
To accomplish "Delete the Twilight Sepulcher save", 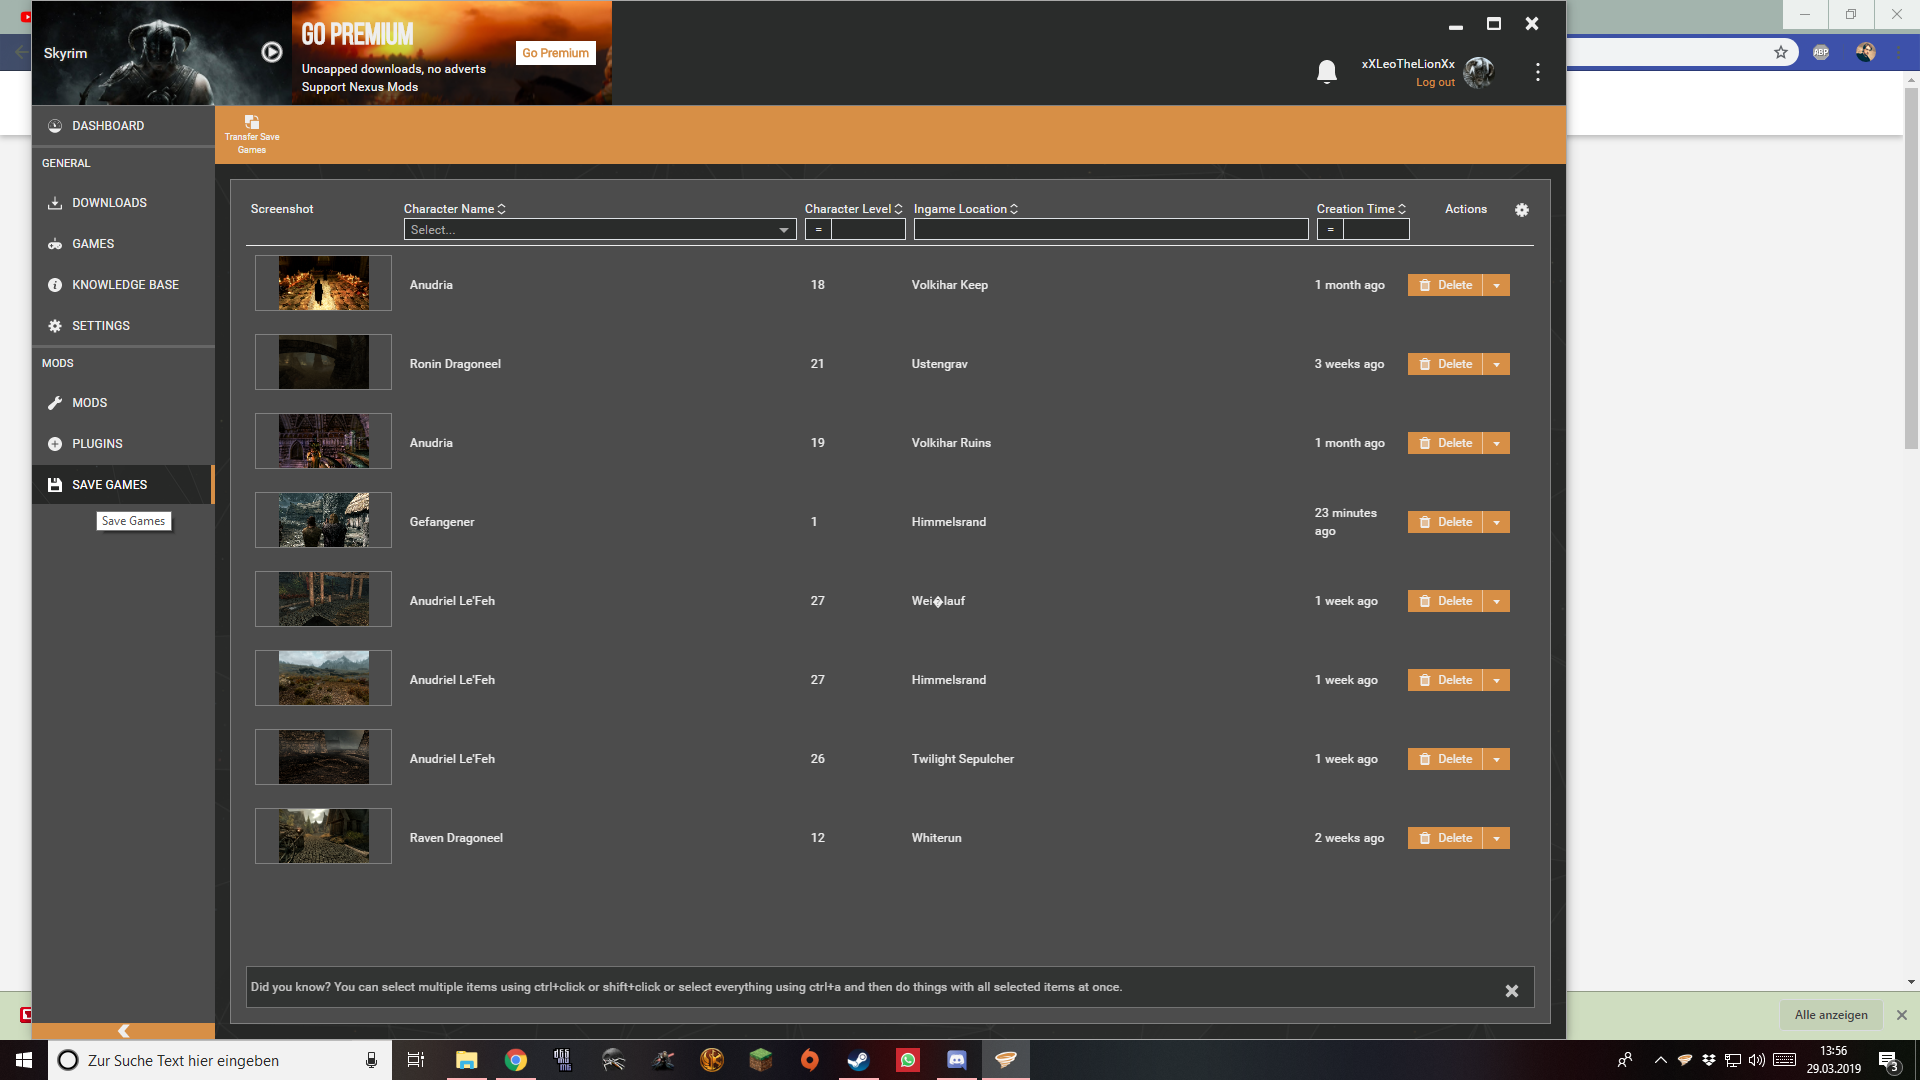I will [x=1445, y=759].
